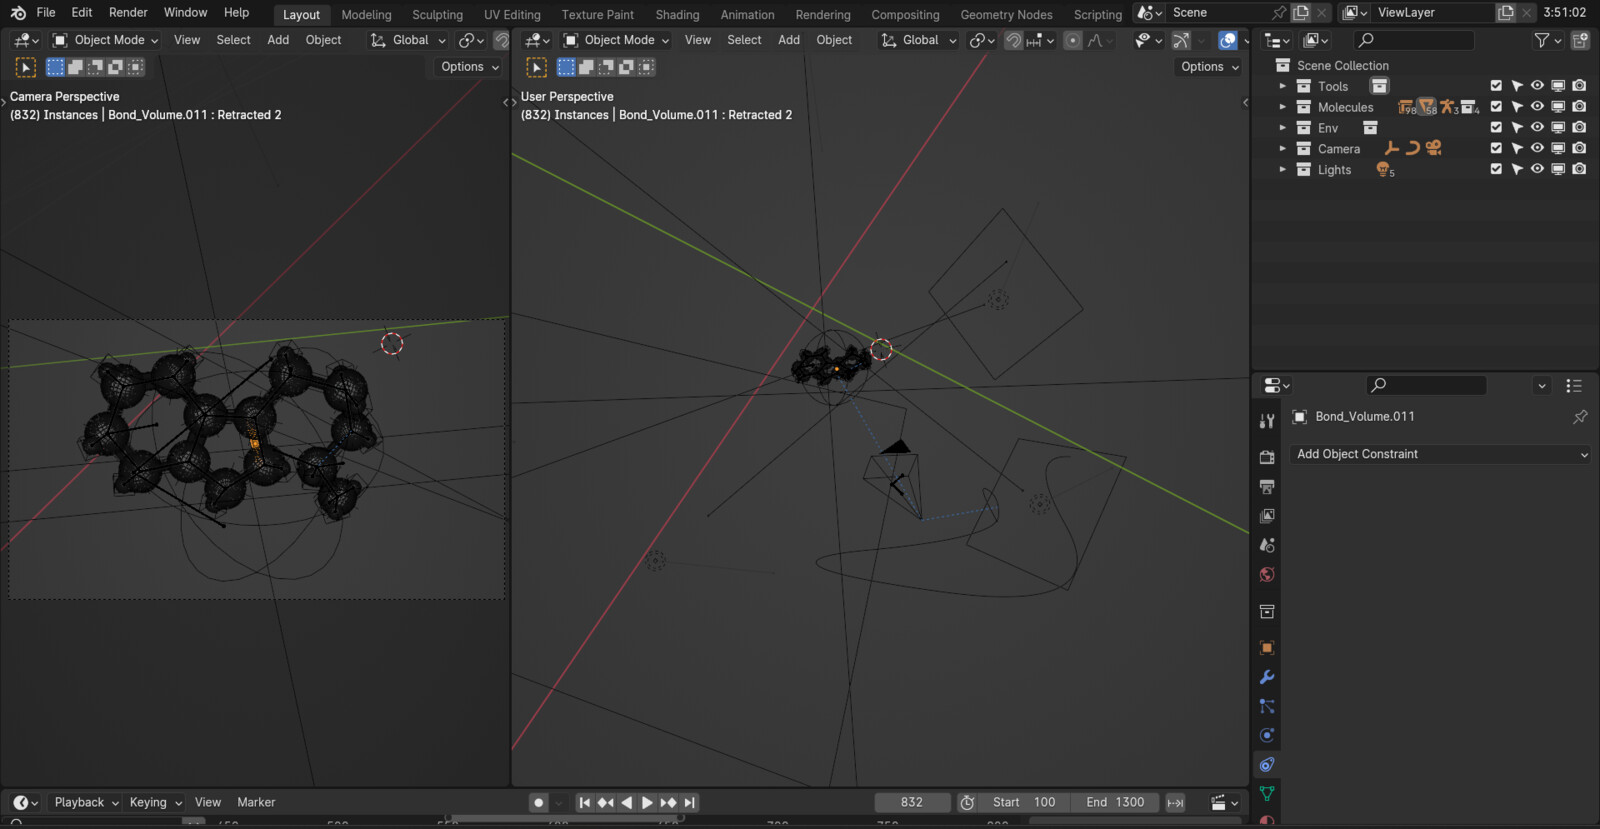Open the World properties tab
This screenshot has height=829, width=1600.
1267,575
